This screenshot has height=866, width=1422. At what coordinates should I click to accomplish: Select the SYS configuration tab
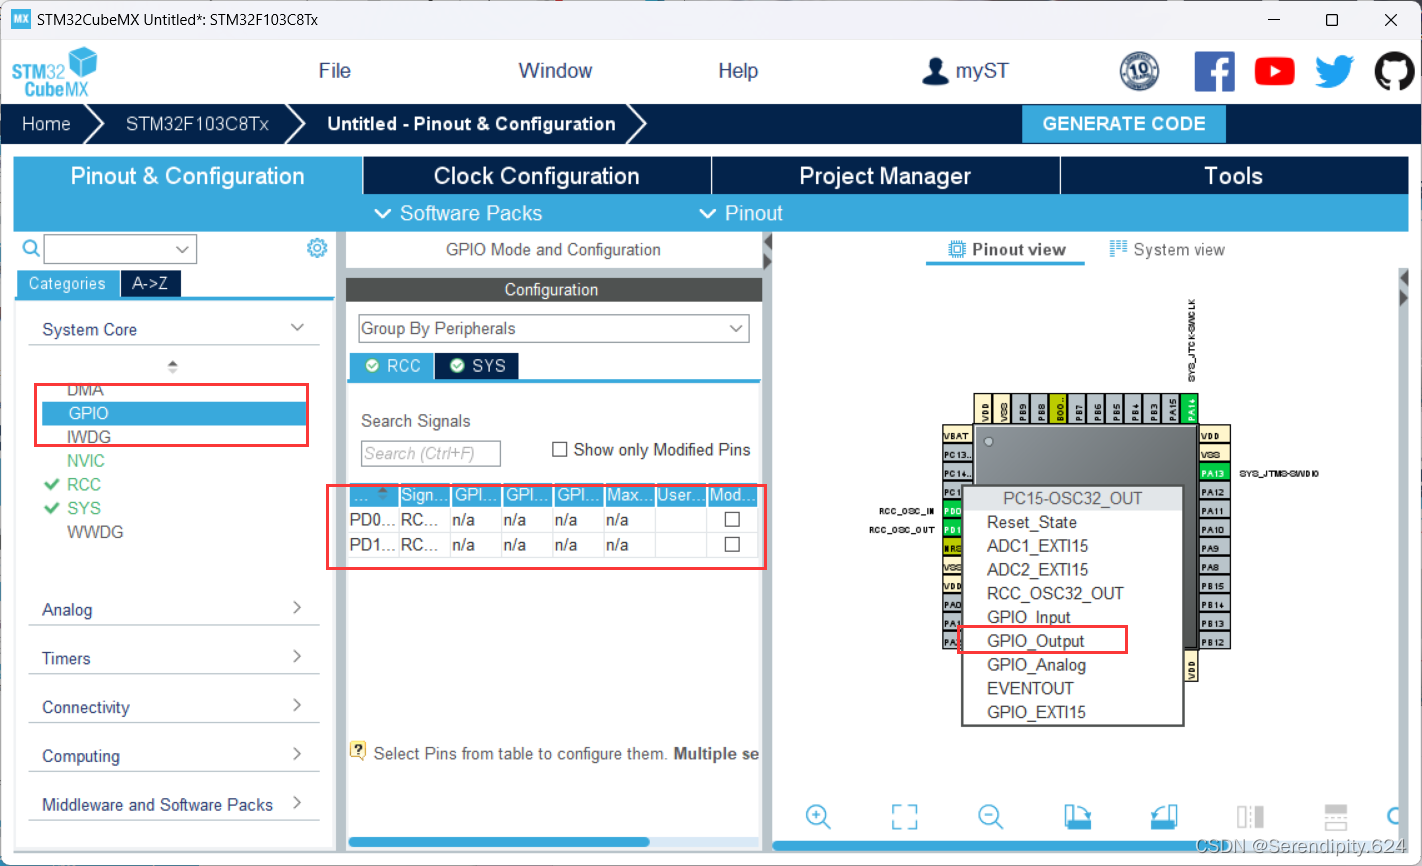point(477,366)
